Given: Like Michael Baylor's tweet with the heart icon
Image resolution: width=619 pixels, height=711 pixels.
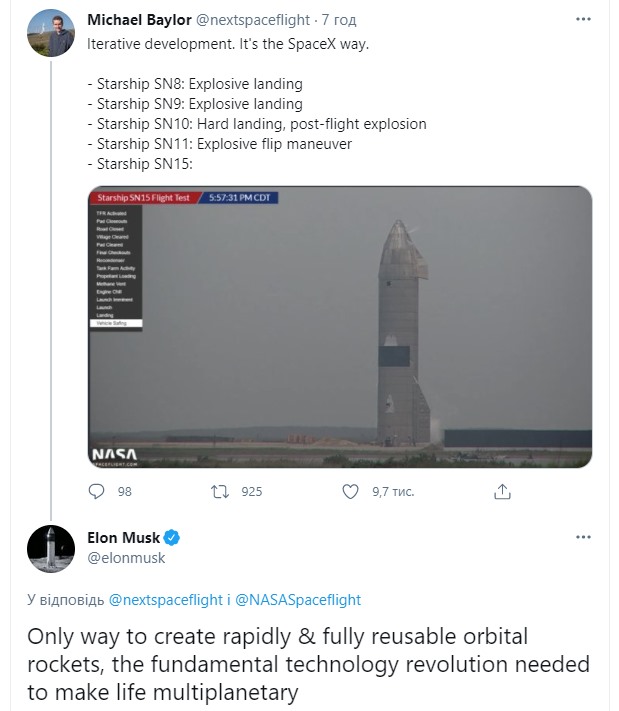Looking at the screenshot, I should 350,492.
